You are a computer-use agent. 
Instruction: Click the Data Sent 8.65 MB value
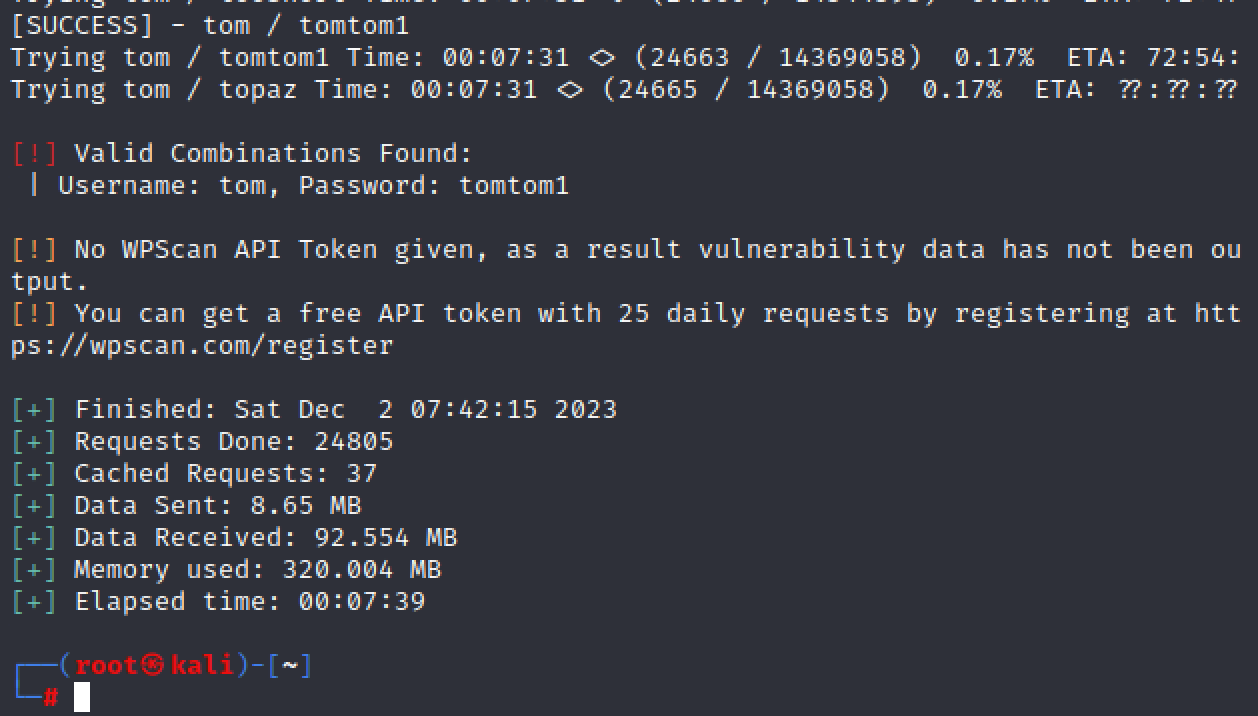[305, 505]
